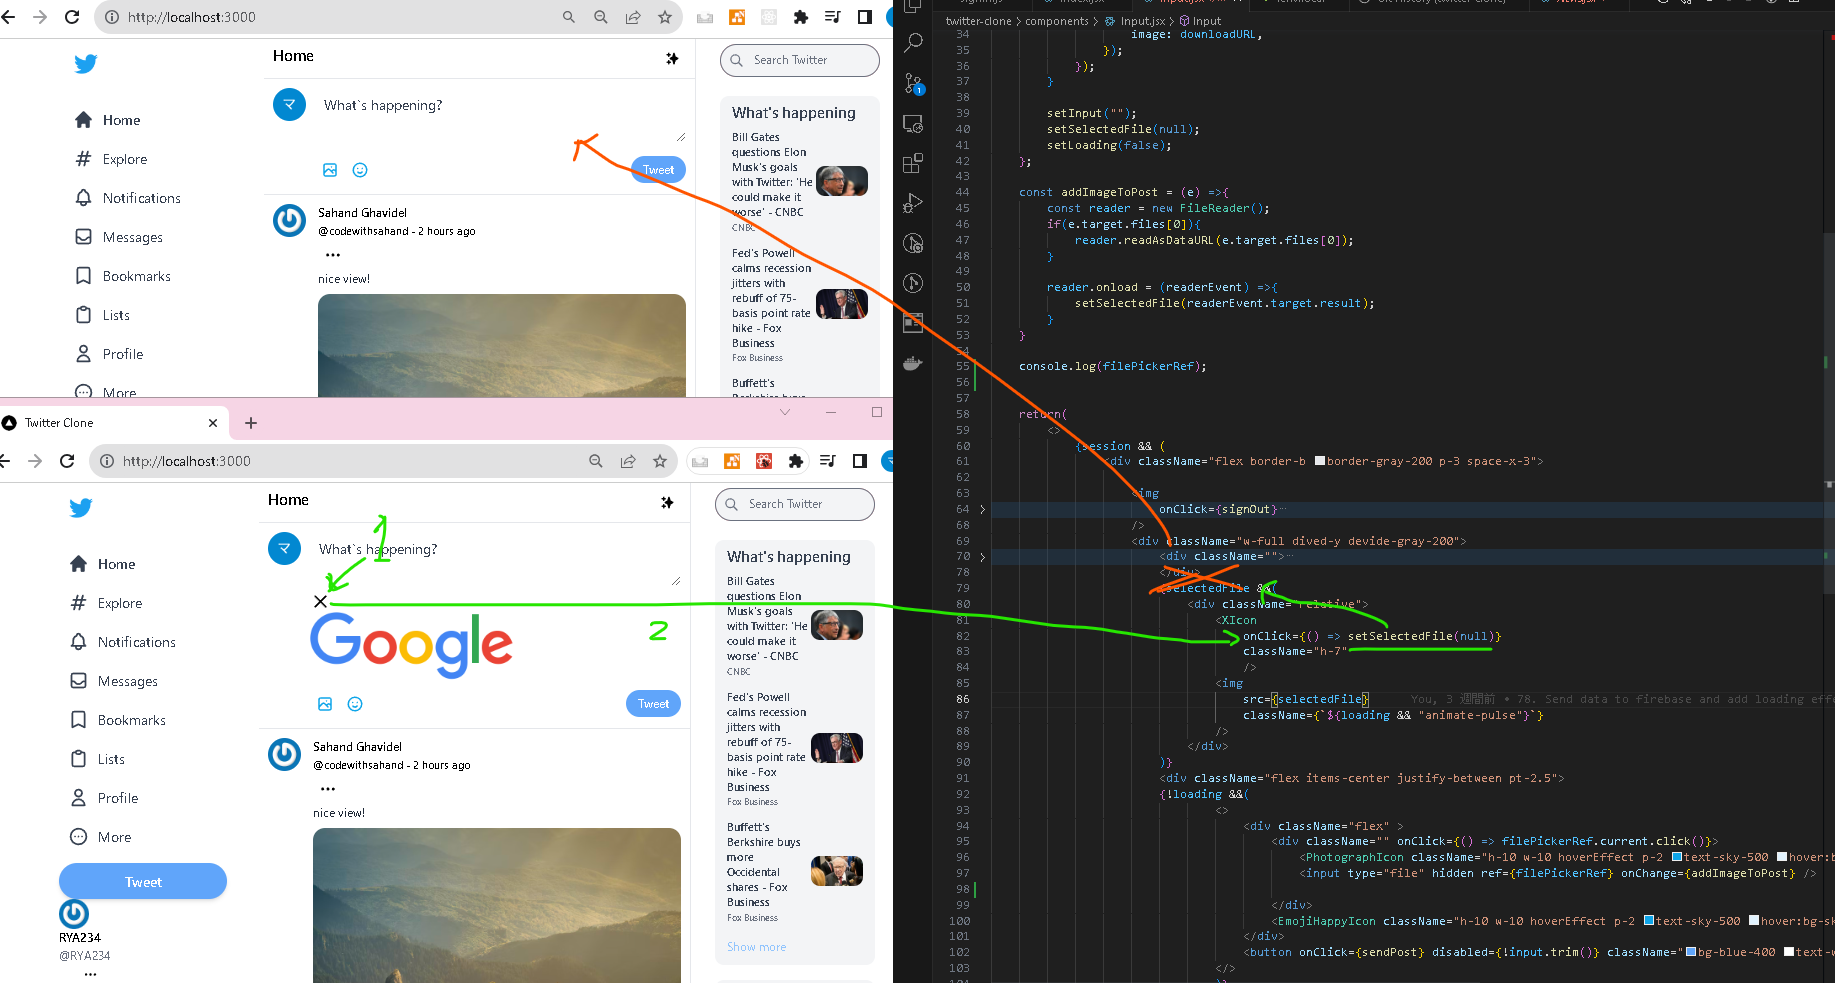The image size is (1835, 983).
Task: Click photo upload icon in lower browser composer
Action: coord(325,704)
